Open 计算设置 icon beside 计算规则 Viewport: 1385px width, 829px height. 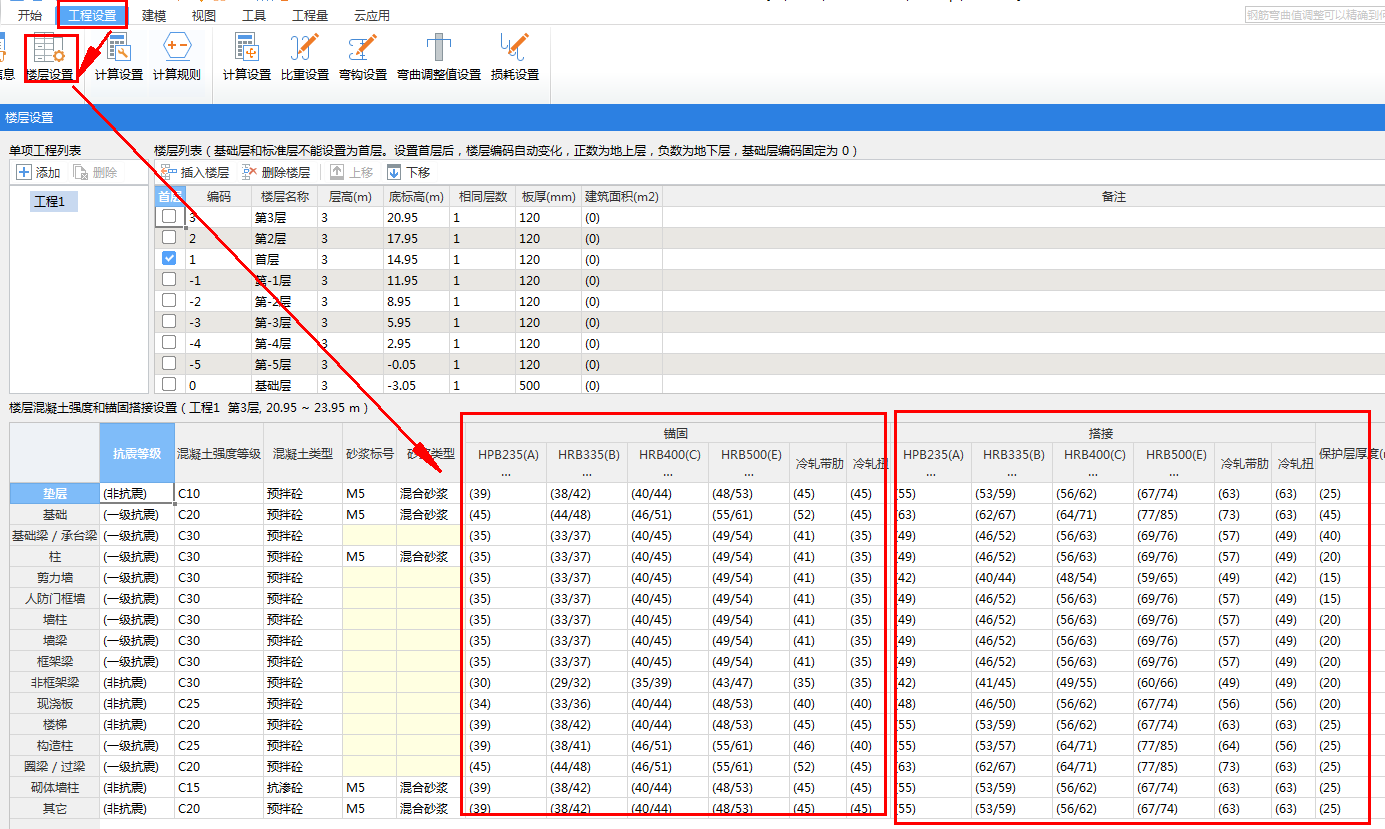[119, 57]
